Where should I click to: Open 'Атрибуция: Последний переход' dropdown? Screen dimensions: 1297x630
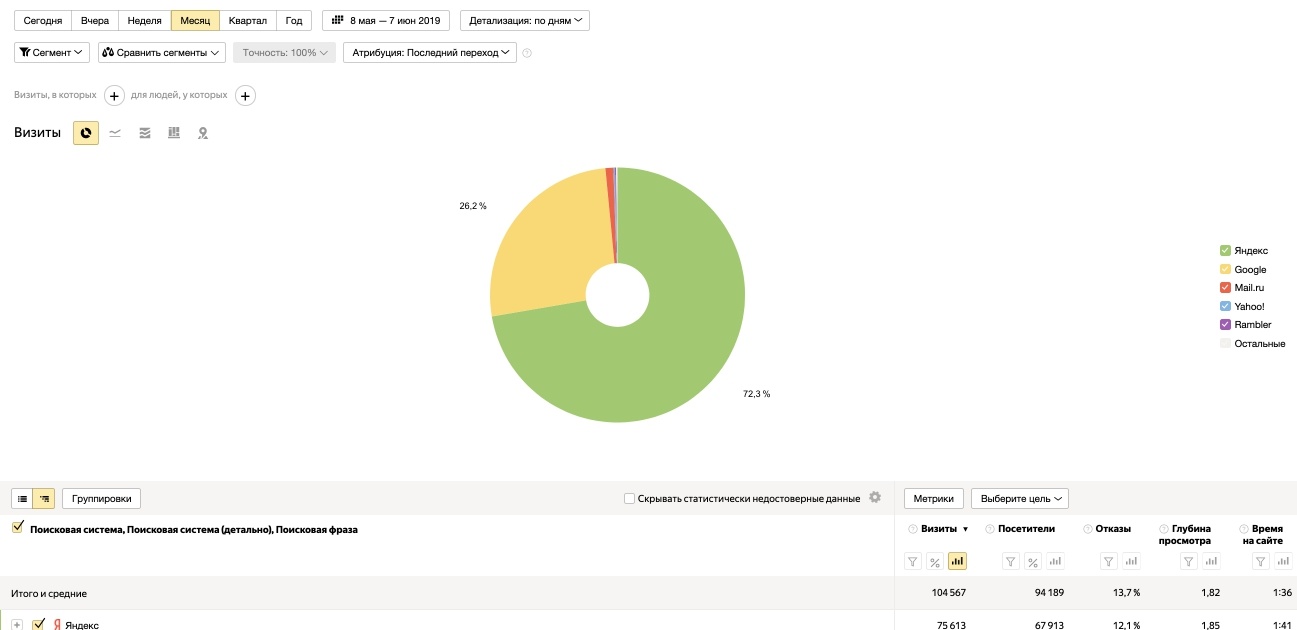pyautogui.click(x=430, y=52)
